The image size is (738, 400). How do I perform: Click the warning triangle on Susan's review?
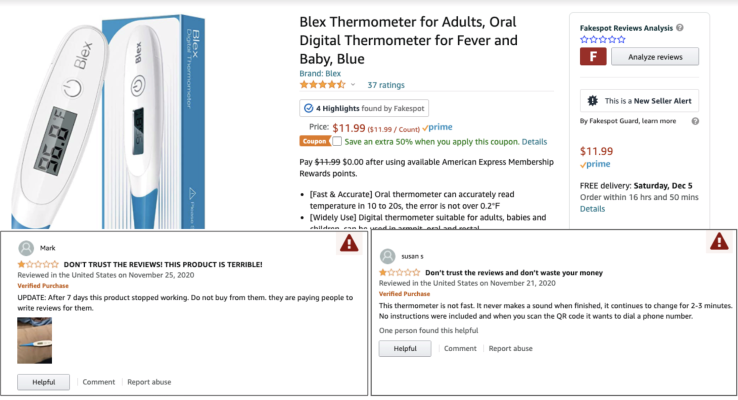(718, 241)
